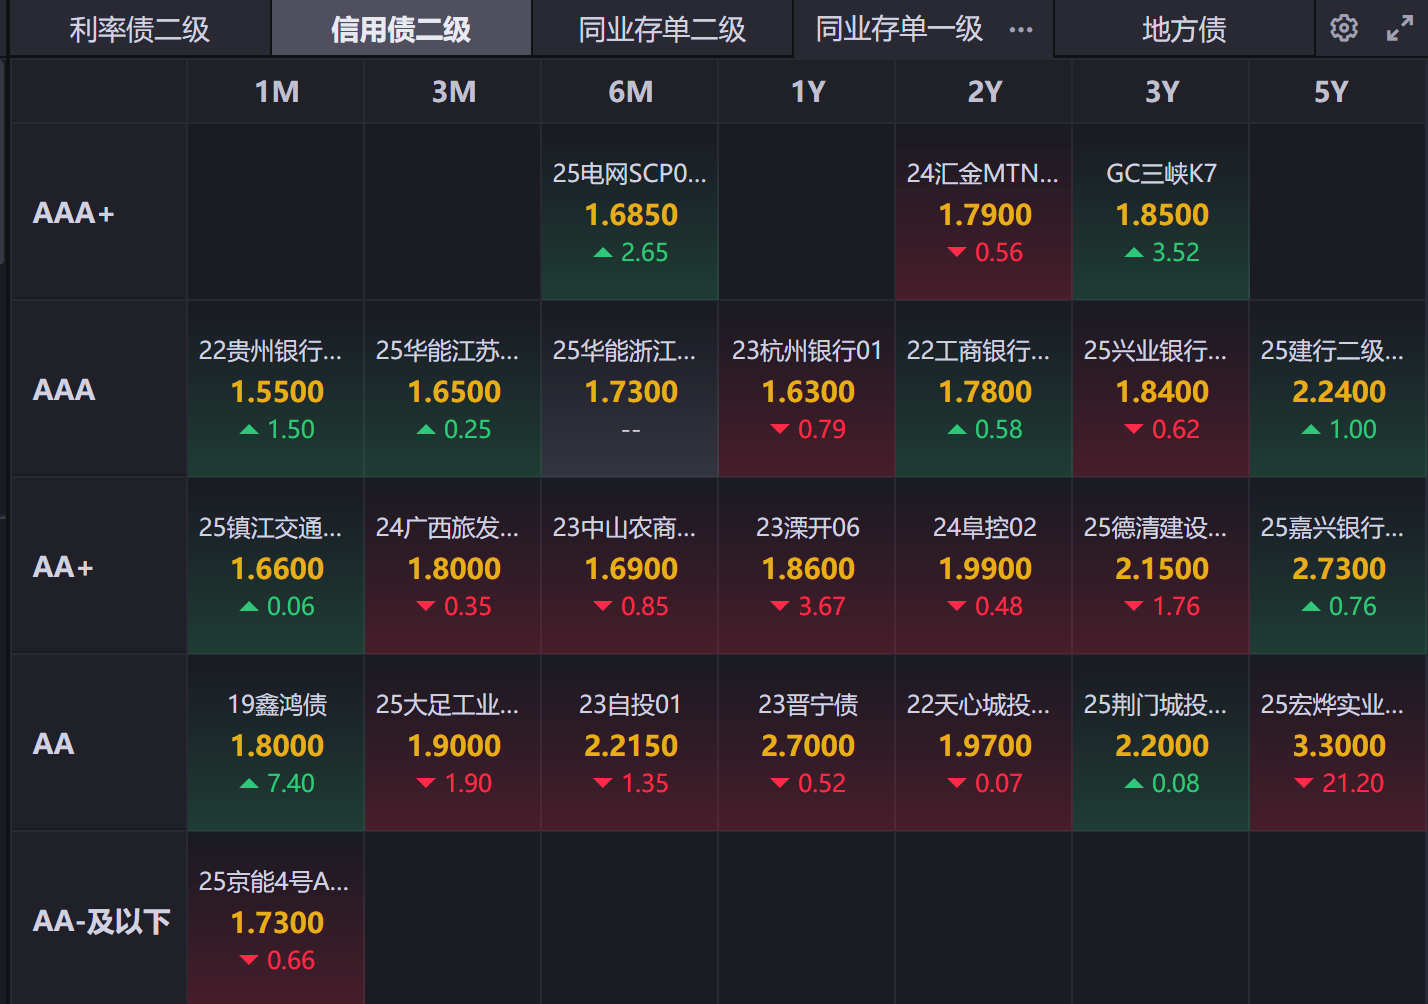Select the GC三峡K7 bond cell
1428x1004 pixels.
(1161, 213)
